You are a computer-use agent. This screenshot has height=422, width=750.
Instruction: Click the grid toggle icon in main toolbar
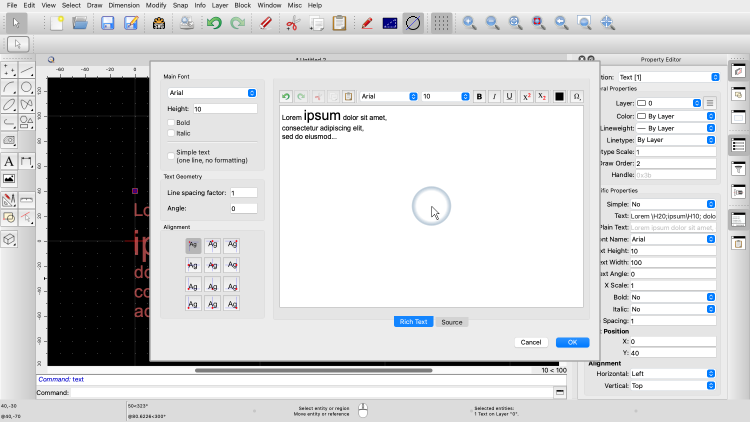[441, 23]
